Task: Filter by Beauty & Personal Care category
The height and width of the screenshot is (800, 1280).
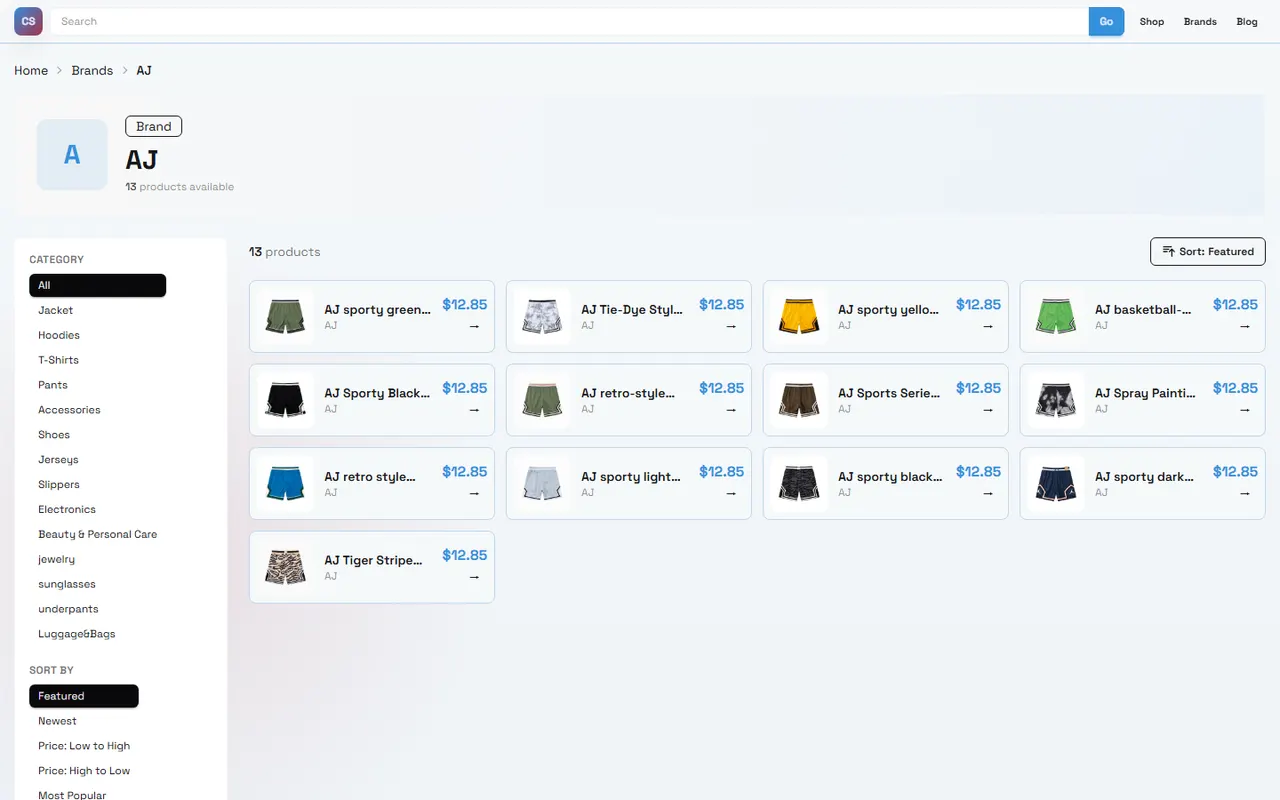Action: click(x=97, y=534)
